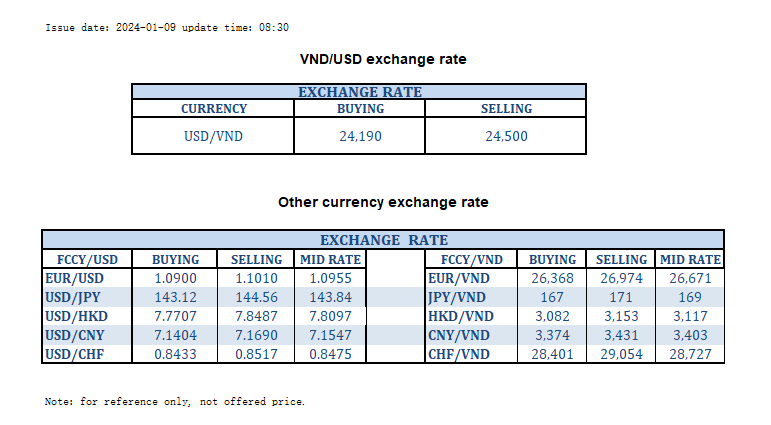This screenshot has width=771, height=425.
Task: Select the HKD/VND selling value 3,153
Action: coord(619,316)
